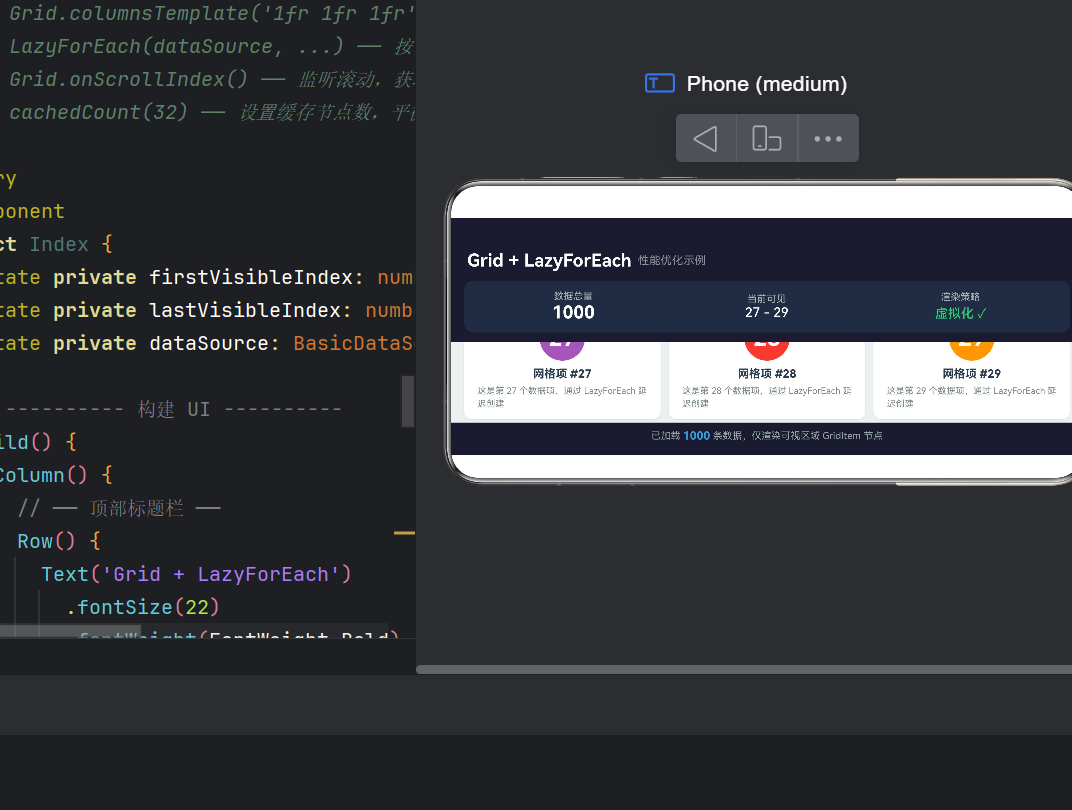Select the Phone (medium) device label

pyautogui.click(x=766, y=84)
